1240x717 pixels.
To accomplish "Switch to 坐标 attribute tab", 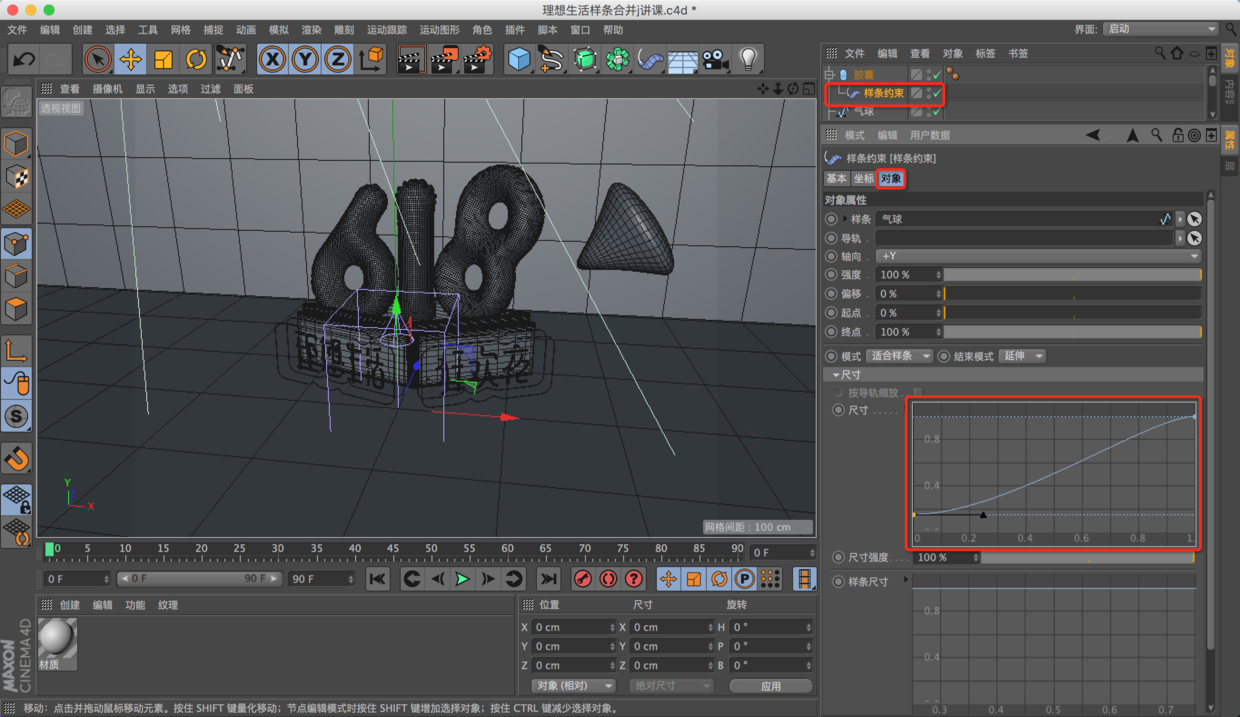I will pyautogui.click(x=863, y=179).
